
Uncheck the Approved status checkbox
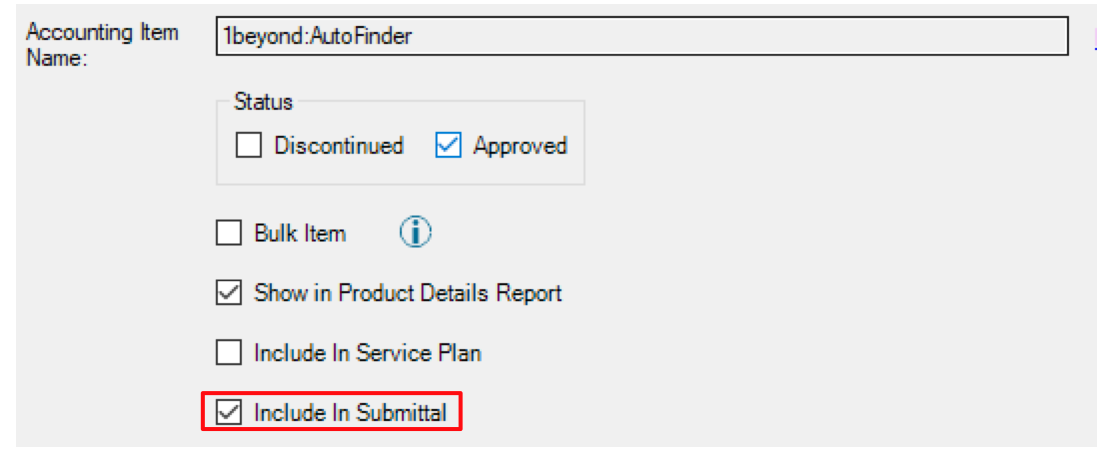[x=448, y=146]
